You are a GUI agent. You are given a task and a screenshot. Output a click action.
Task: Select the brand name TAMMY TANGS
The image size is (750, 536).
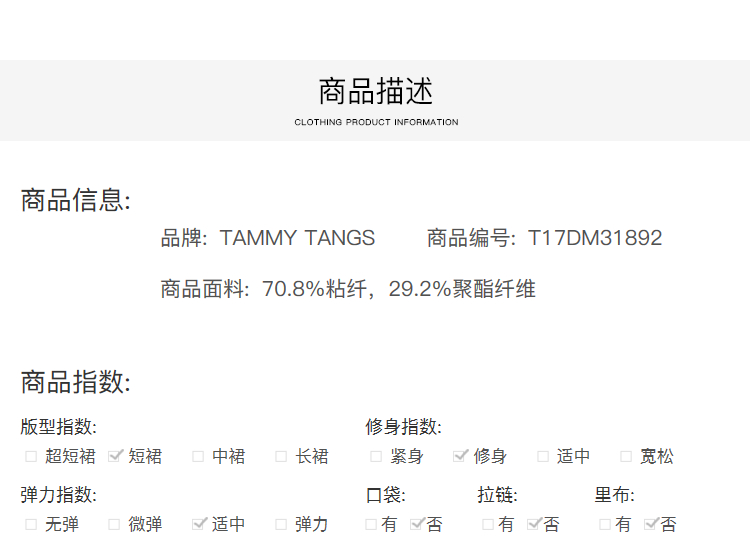click(297, 238)
